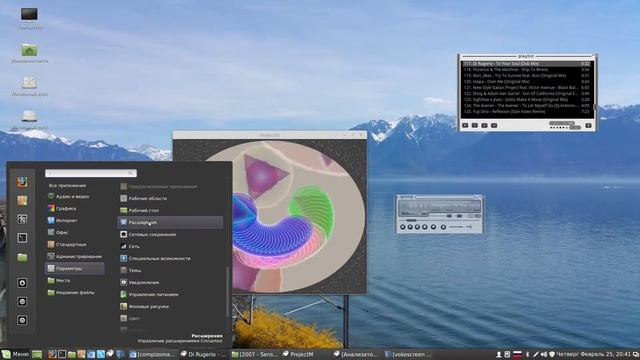Open the Software Manager box icon in favorites
This screenshot has width=640, height=360.
tap(22, 200)
